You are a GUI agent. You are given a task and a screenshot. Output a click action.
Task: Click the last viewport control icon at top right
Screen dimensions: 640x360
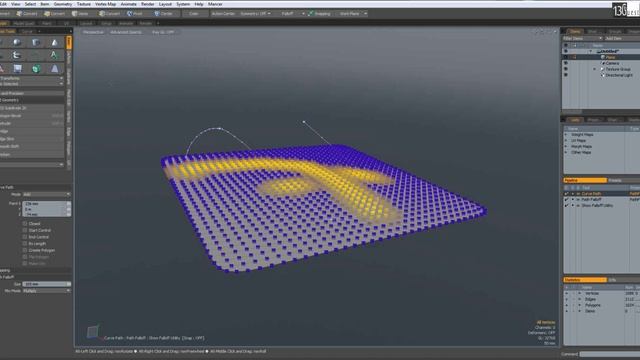554,32
